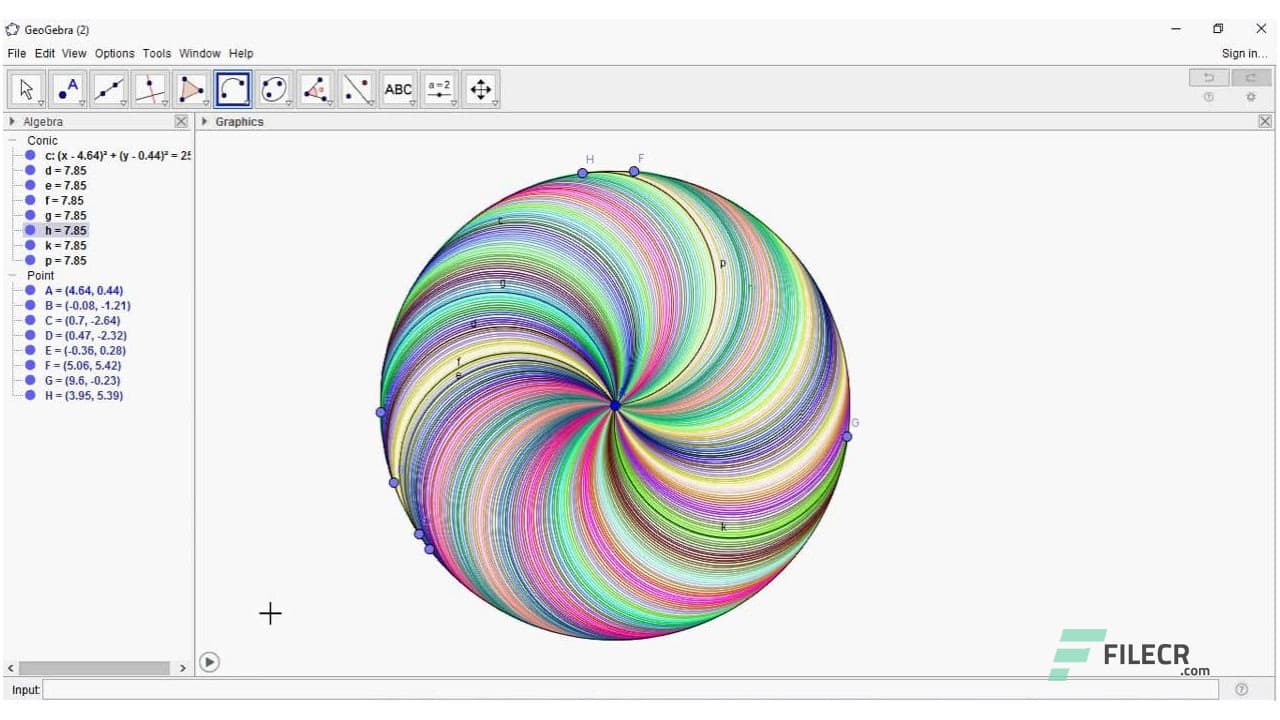Open the Tools menu

point(156,53)
